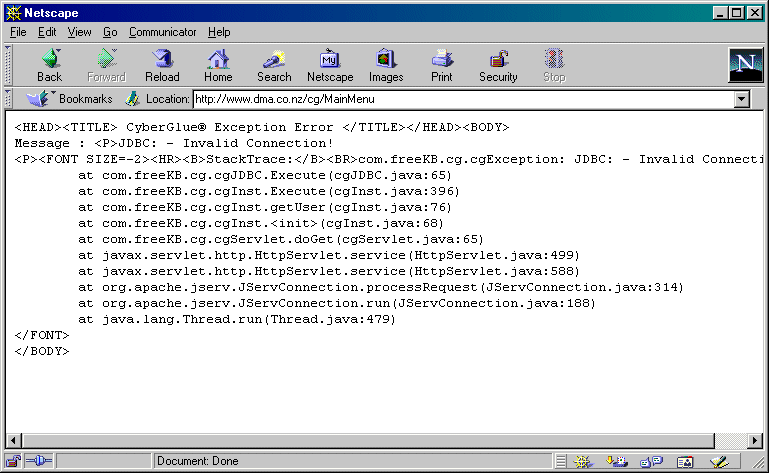Image resolution: width=769 pixels, height=473 pixels.
Task: Open the Communicator menu
Action: coord(162,32)
